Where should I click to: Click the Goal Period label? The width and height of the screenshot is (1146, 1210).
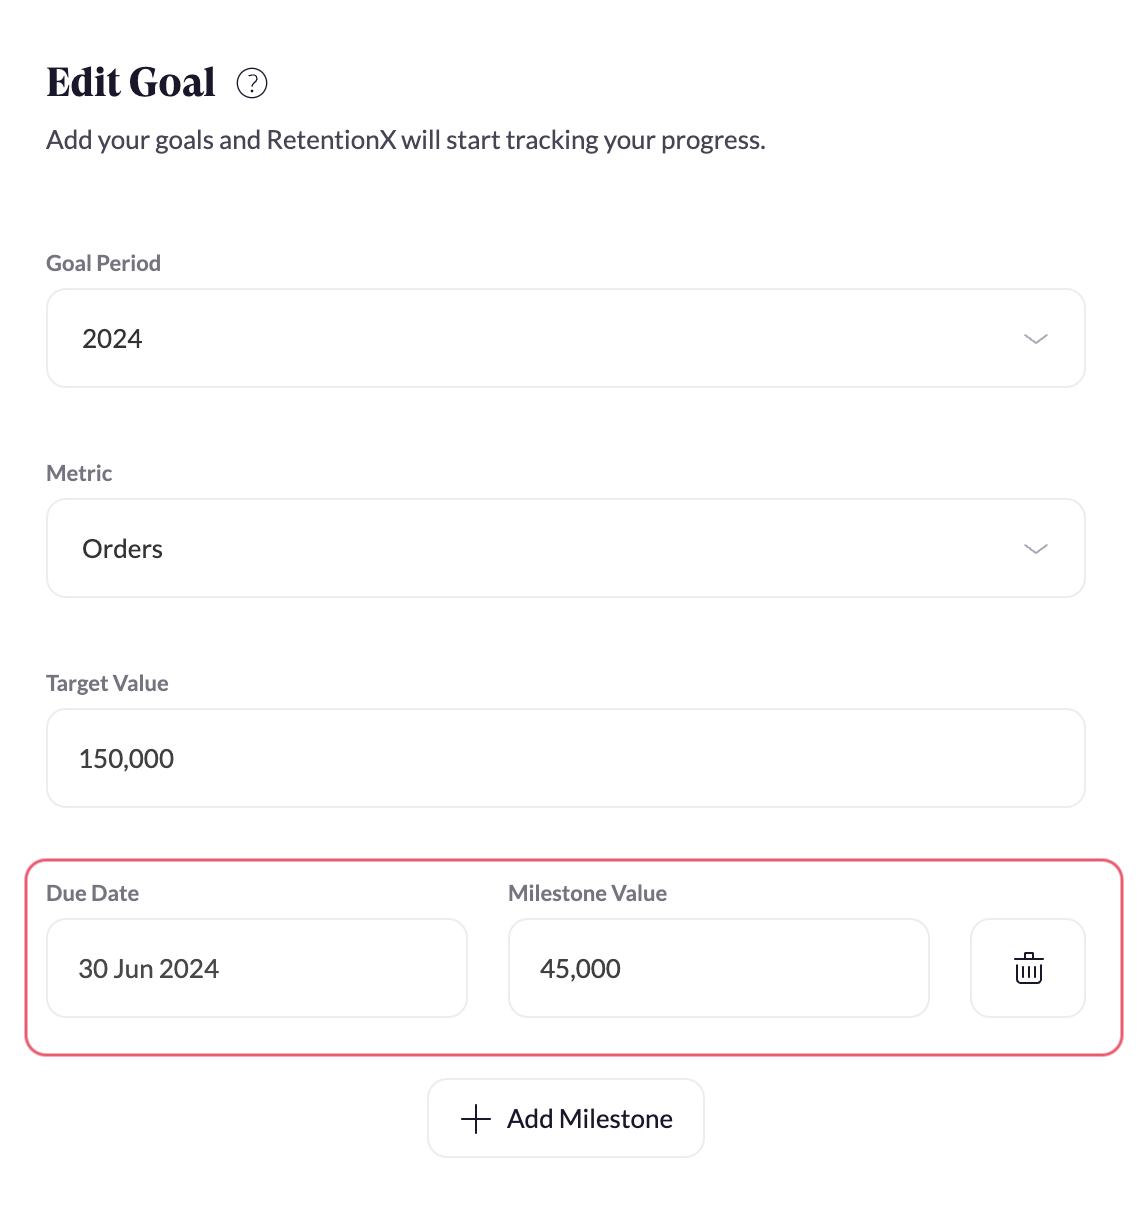tap(104, 263)
